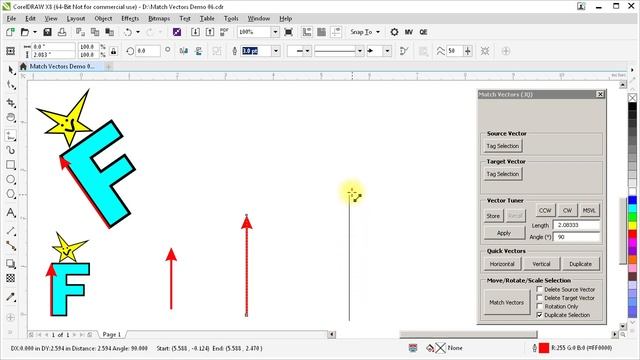This screenshot has height=360, width=640.
Task: Select the Freehand curve tool
Action: [11, 136]
